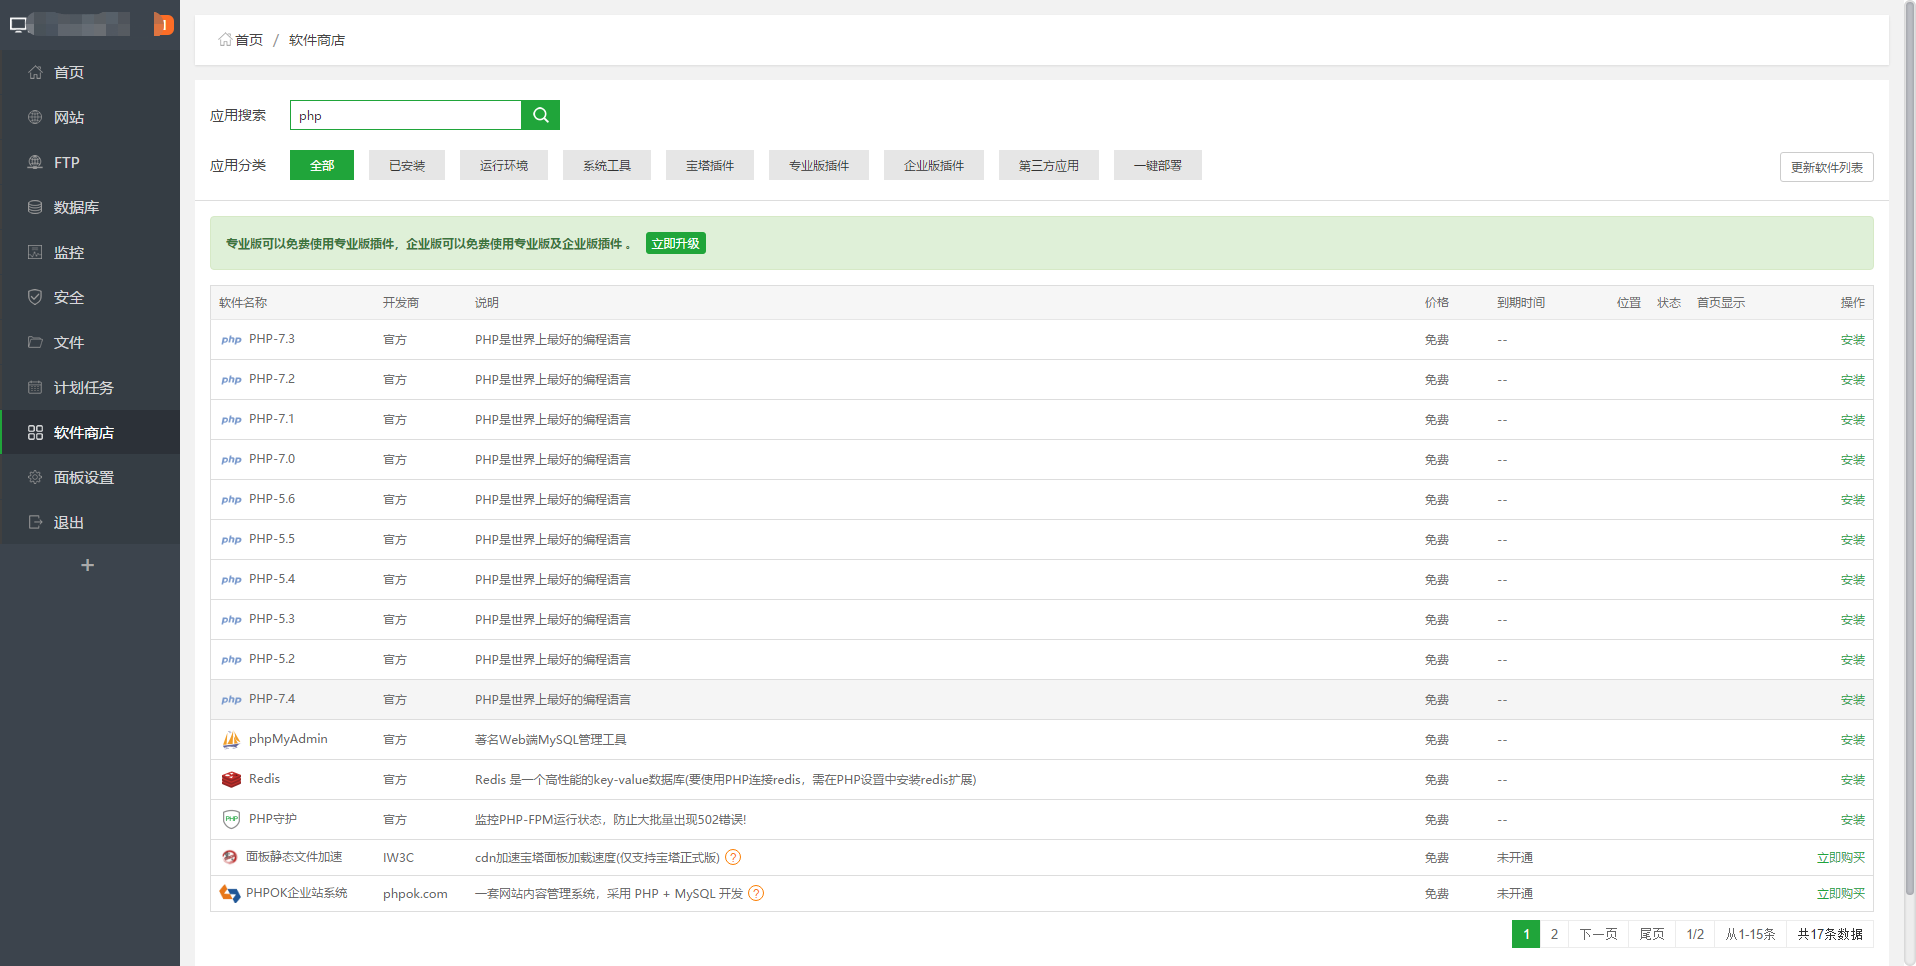The width and height of the screenshot is (1916, 966).
Task: Go to page 2 of results
Action: 1554,934
